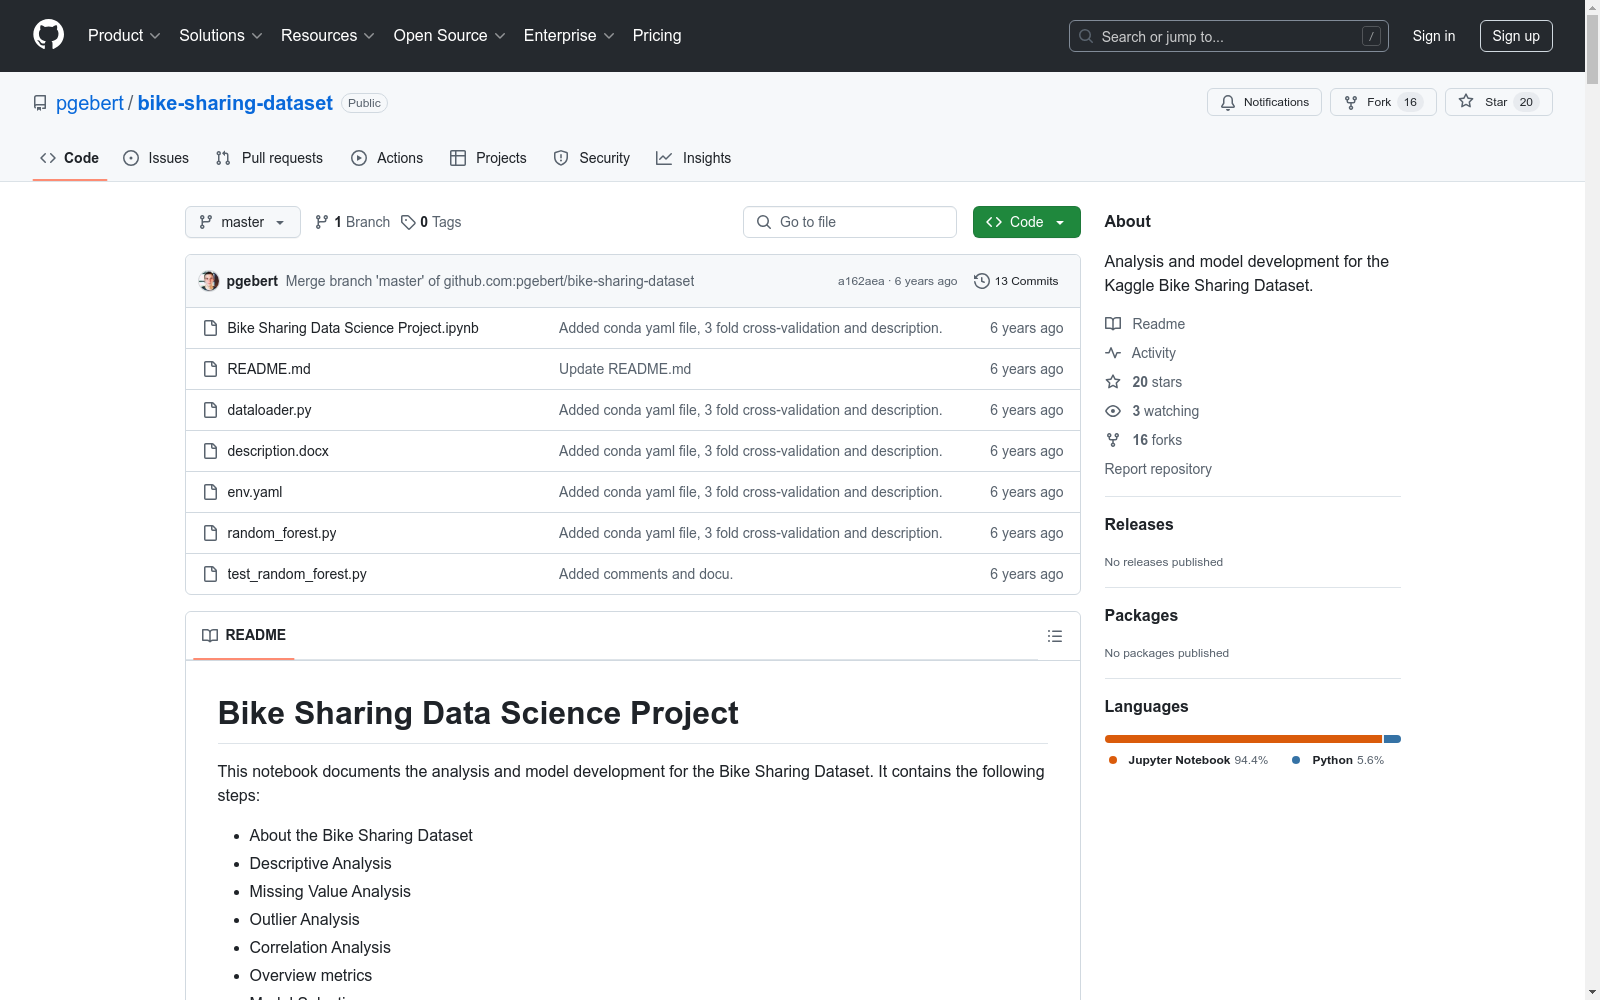Expand the Enterprise menu
This screenshot has width=1600, height=1000.
pos(569,35)
